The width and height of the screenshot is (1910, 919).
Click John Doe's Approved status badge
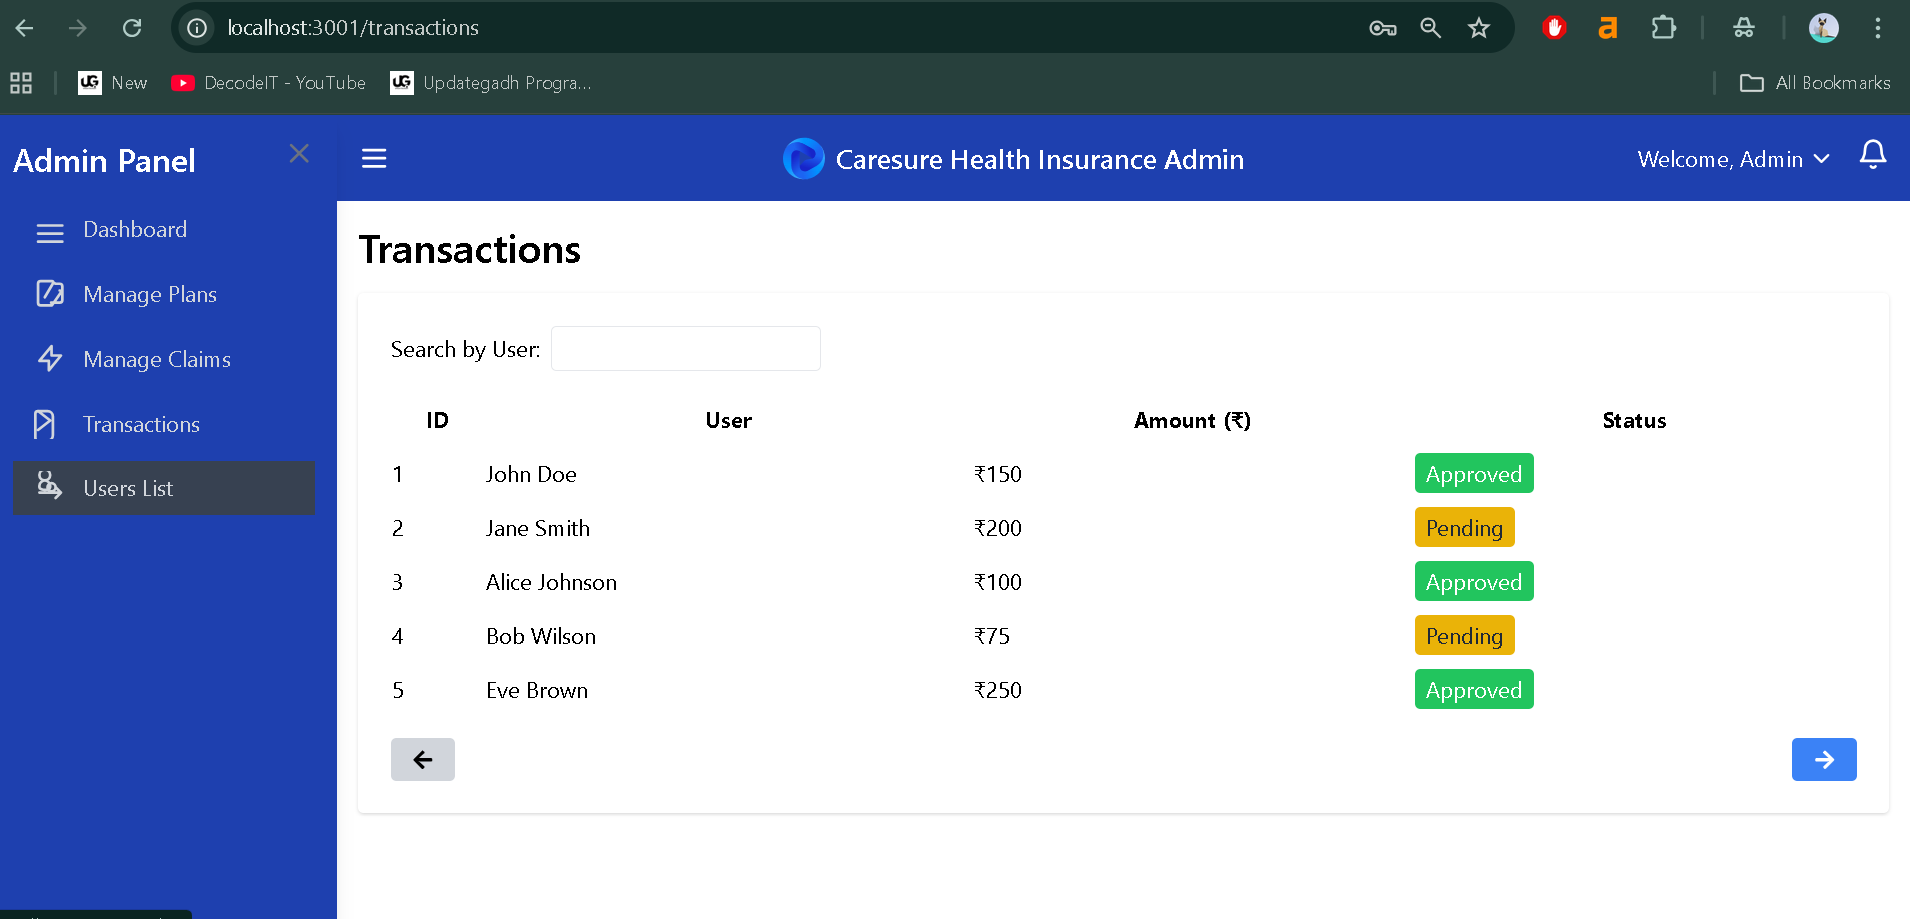(x=1473, y=474)
